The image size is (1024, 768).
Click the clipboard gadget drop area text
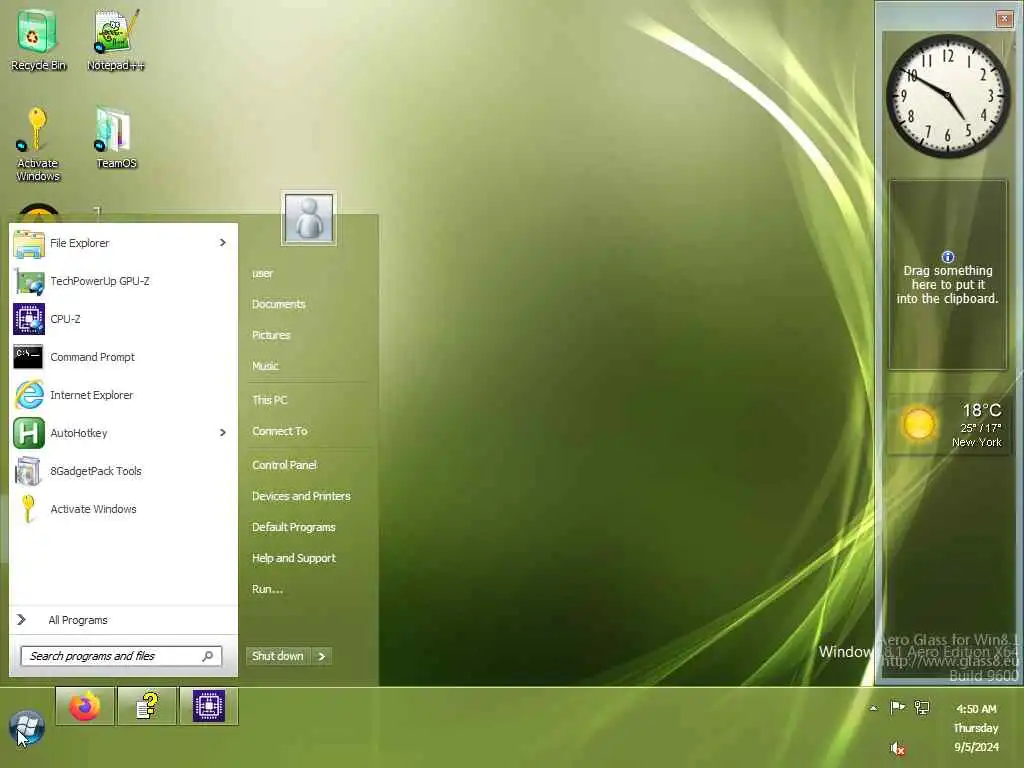[948, 285]
